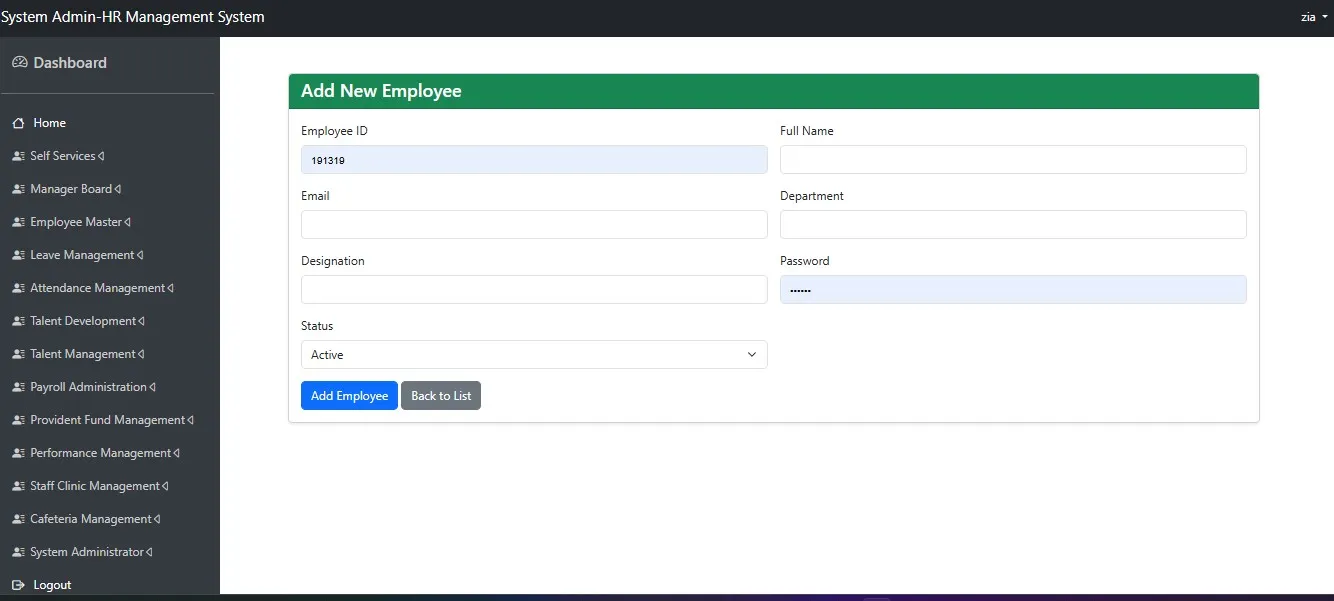
Task: Select the Attendance Management menu label
Action: 98,288
